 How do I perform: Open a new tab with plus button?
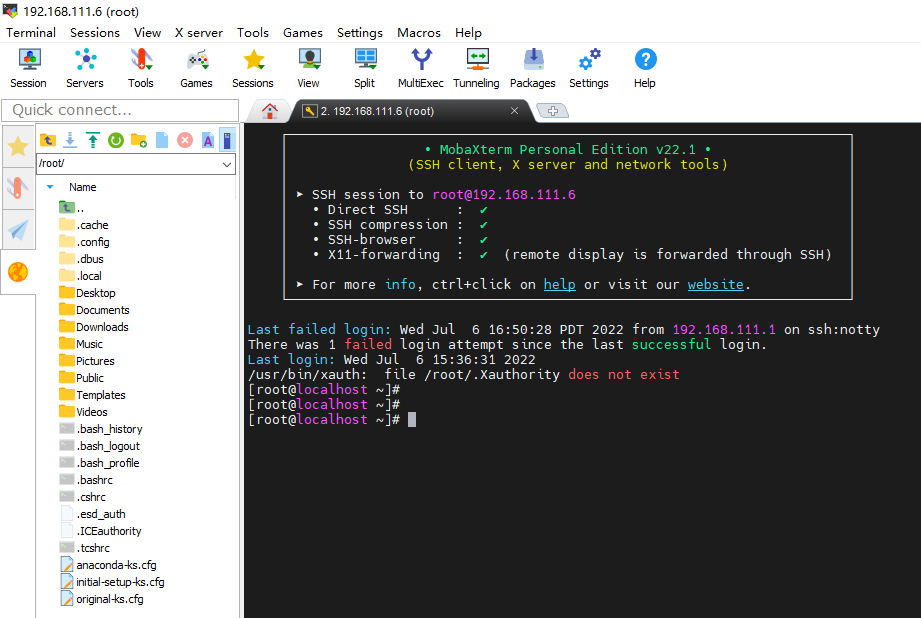click(x=553, y=110)
